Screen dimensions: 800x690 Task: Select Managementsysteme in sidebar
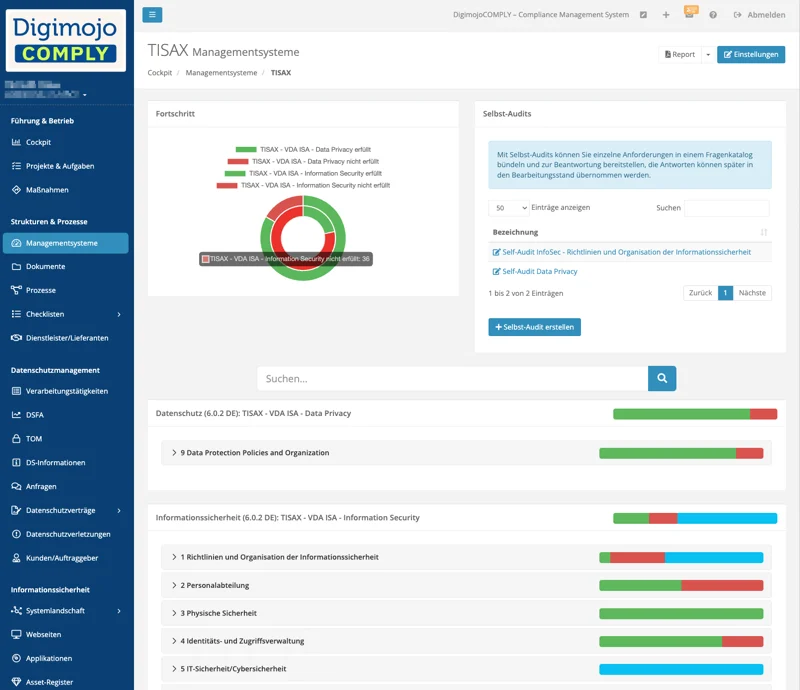[x=66, y=243]
